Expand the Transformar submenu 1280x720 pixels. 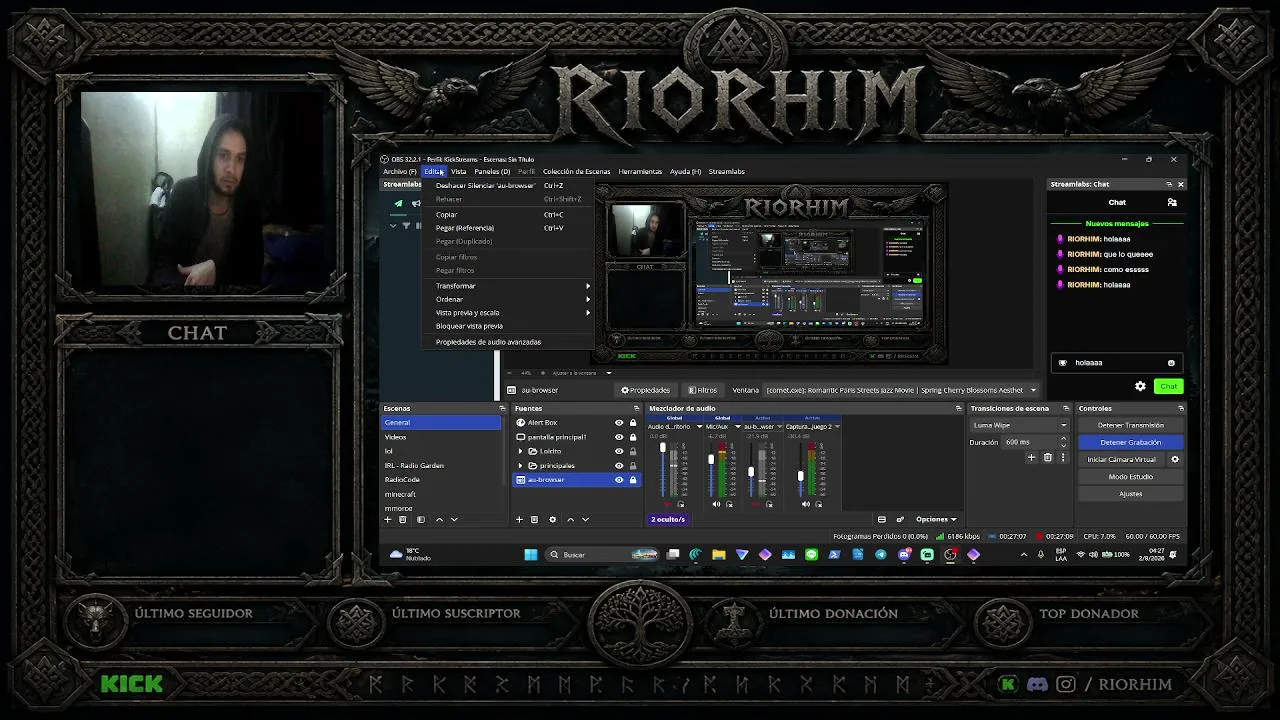pyautogui.click(x=508, y=286)
